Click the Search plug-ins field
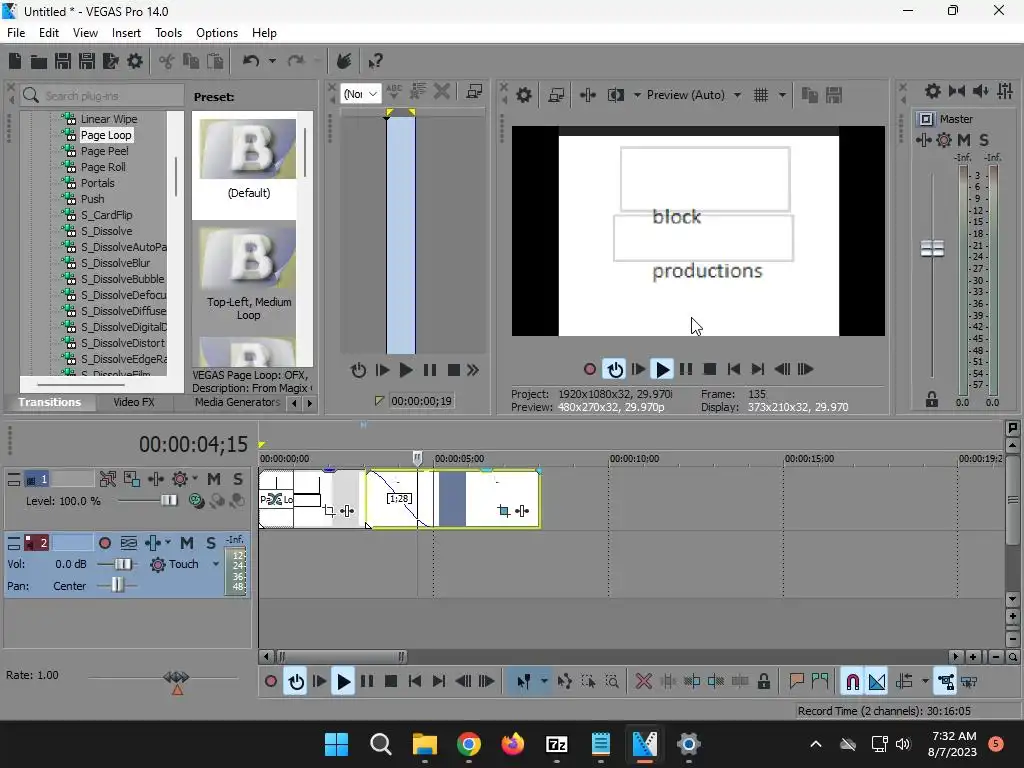1024x768 pixels. coord(102,96)
